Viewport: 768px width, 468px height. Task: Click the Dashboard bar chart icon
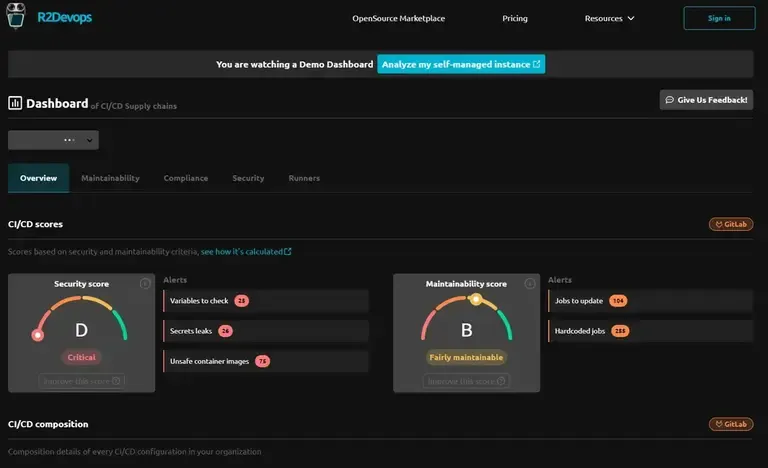[15, 103]
